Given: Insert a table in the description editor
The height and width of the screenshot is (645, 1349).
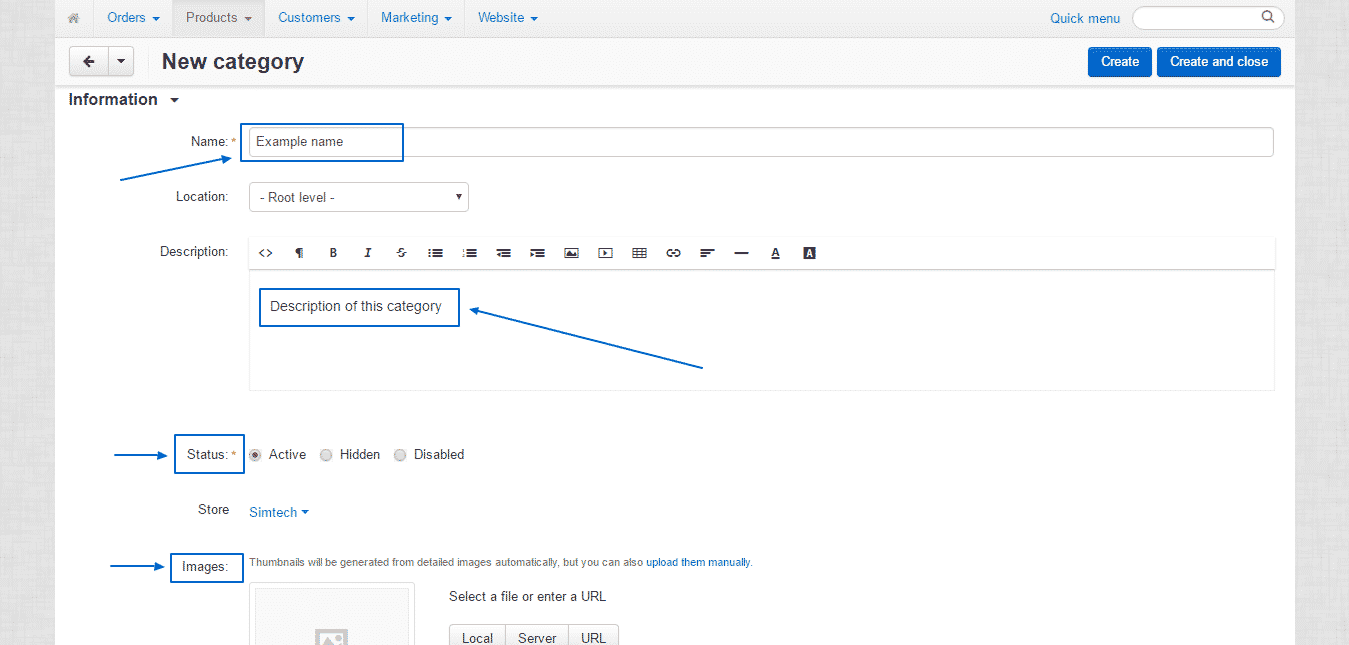Looking at the screenshot, I should click(x=639, y=252).
